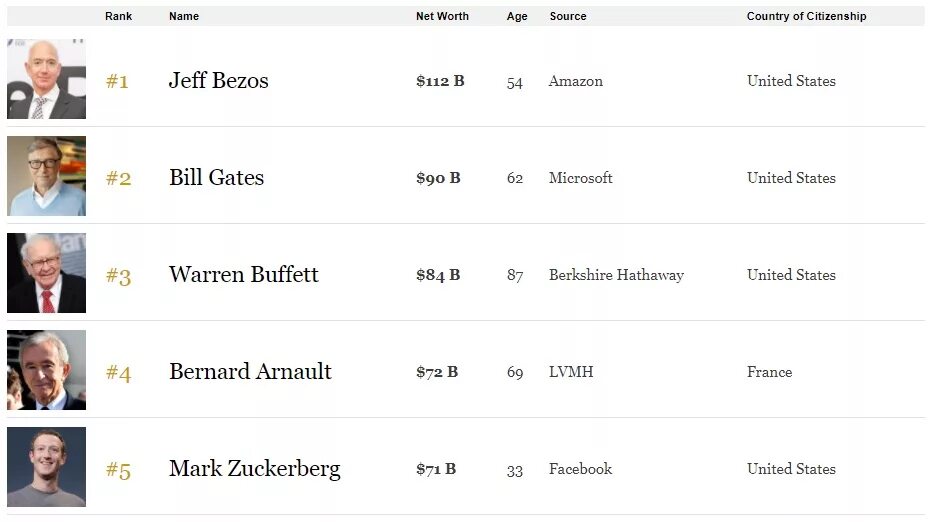930x522 pixels.
Task: Click Bill Gates profile photo
Action: pyautogui.click(x=46, y=177)
